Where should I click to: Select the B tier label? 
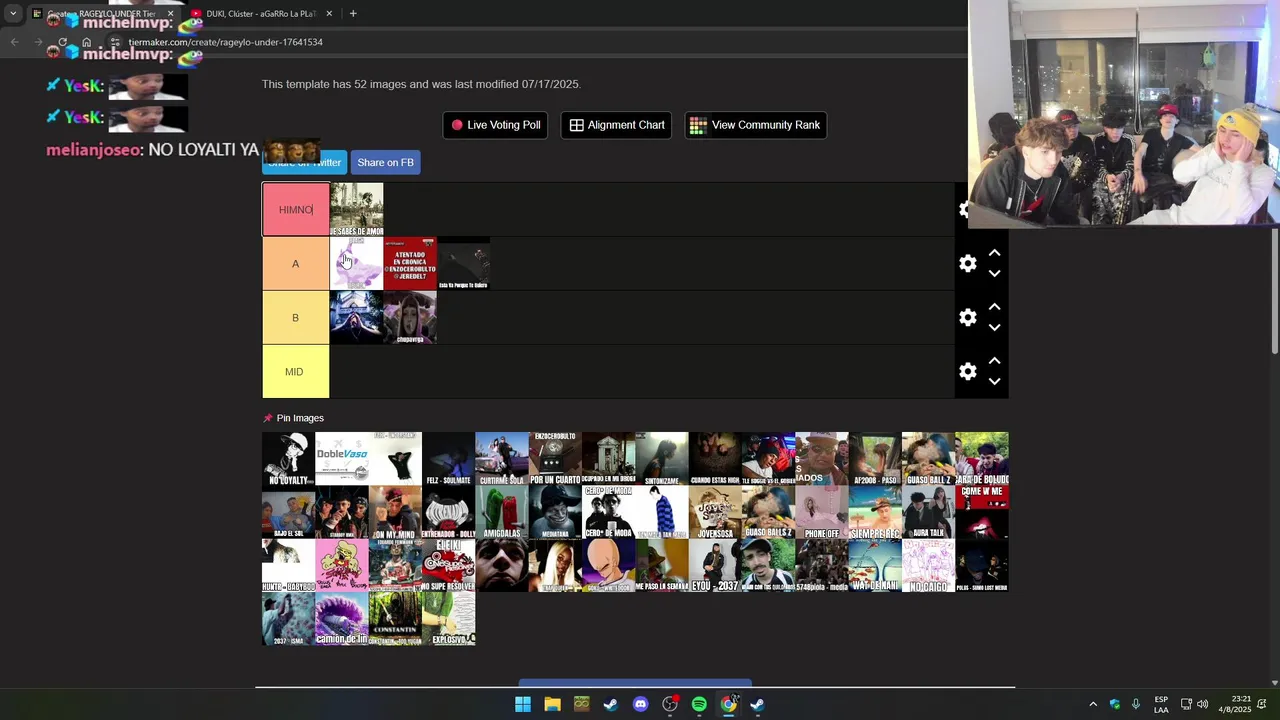point(296,318)
